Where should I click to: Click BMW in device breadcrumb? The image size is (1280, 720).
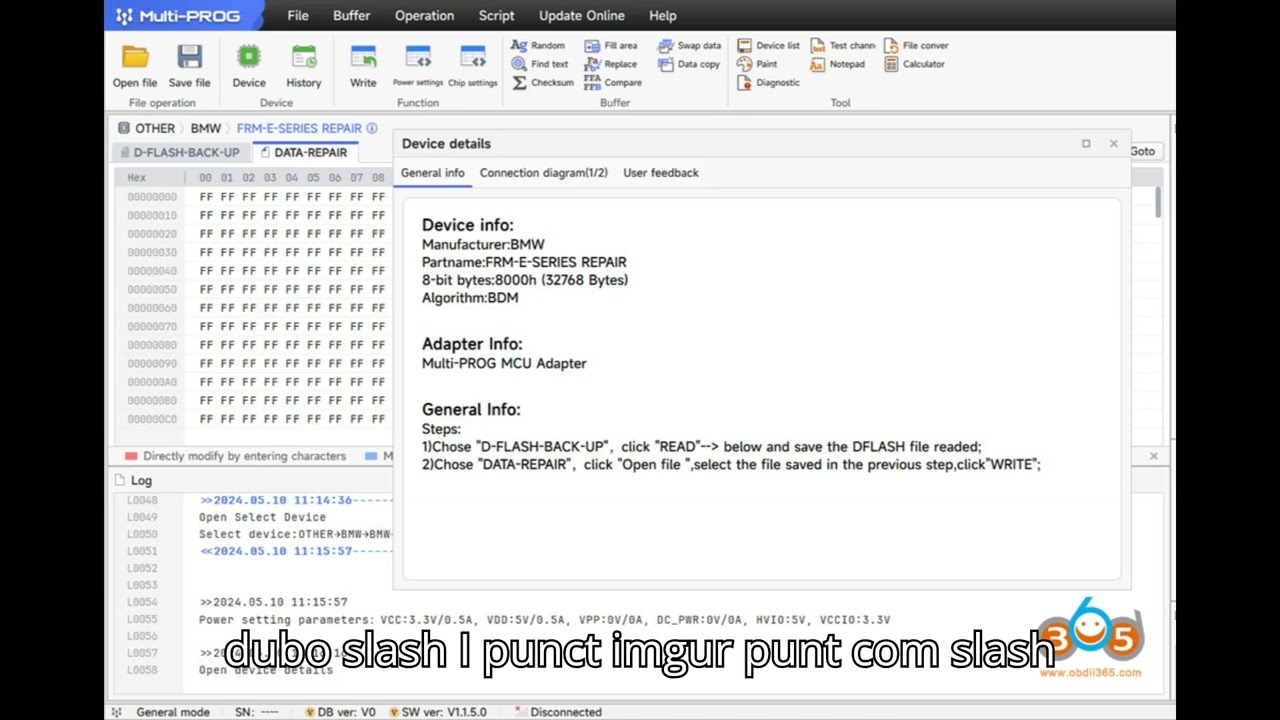tap(206, 128)
